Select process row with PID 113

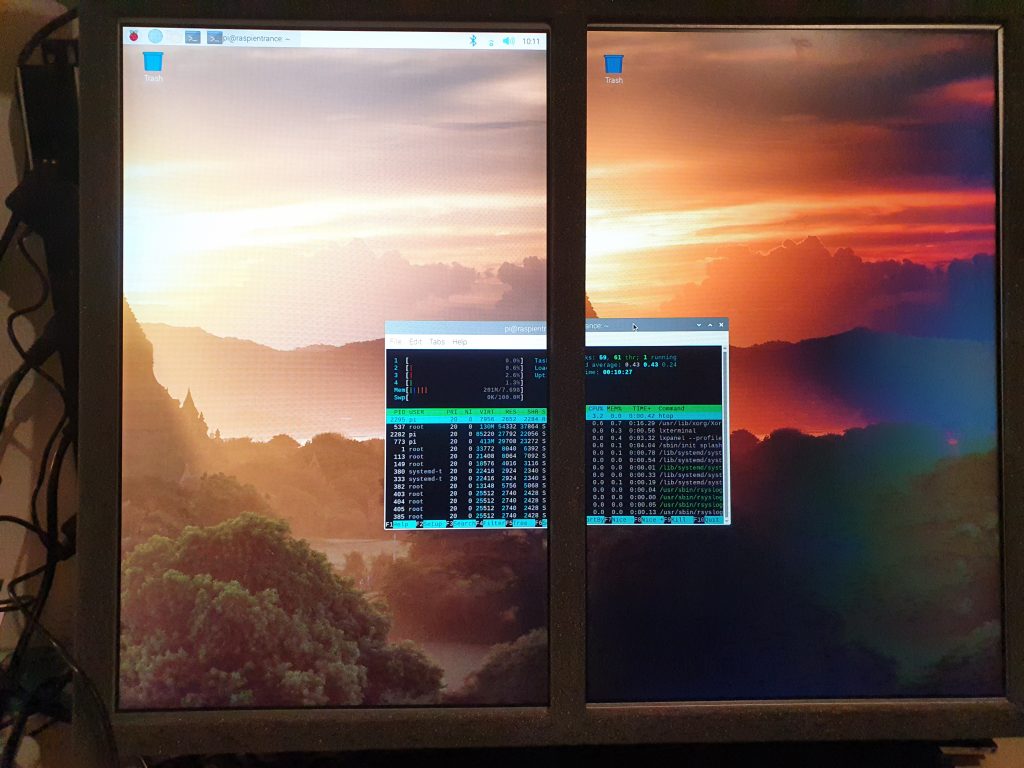(466, 456)
